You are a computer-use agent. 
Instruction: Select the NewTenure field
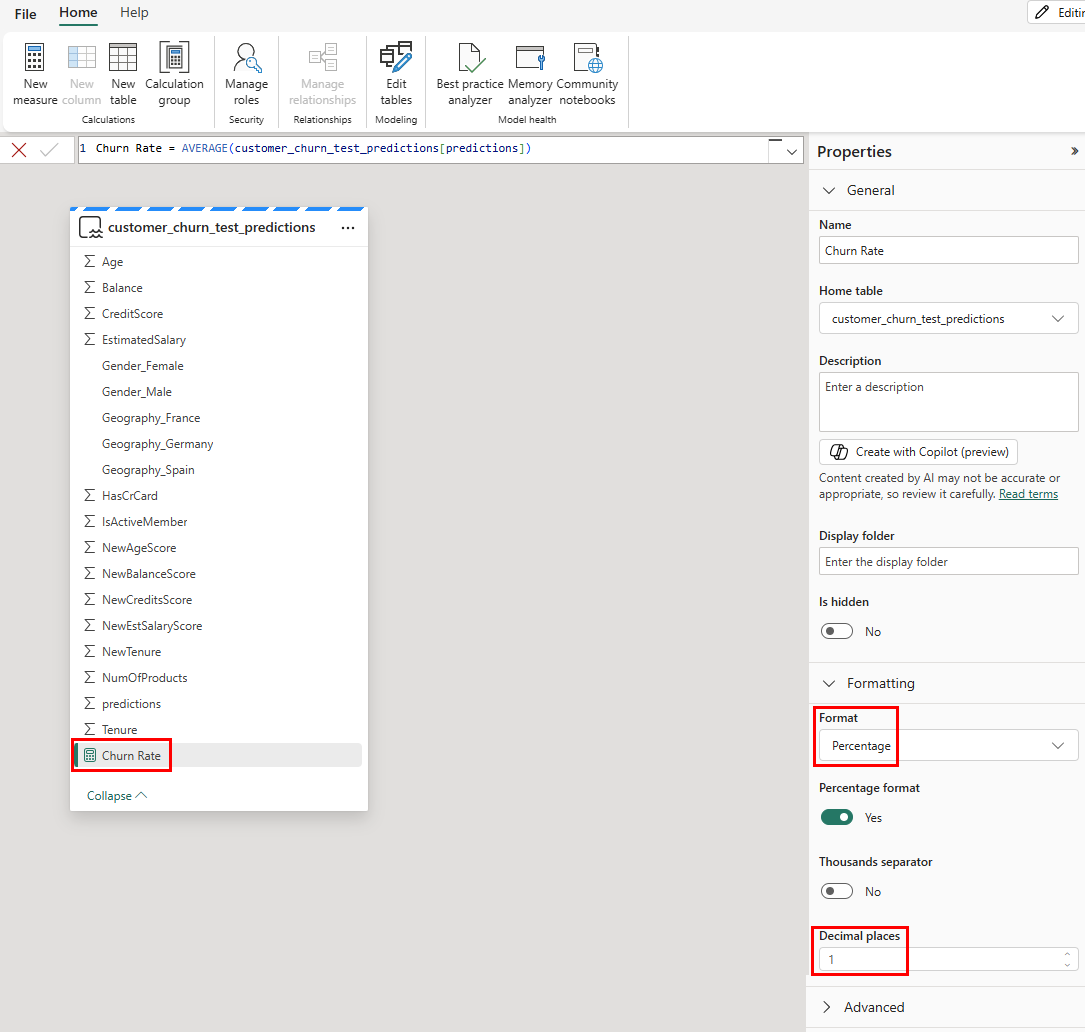click(131, 651)
